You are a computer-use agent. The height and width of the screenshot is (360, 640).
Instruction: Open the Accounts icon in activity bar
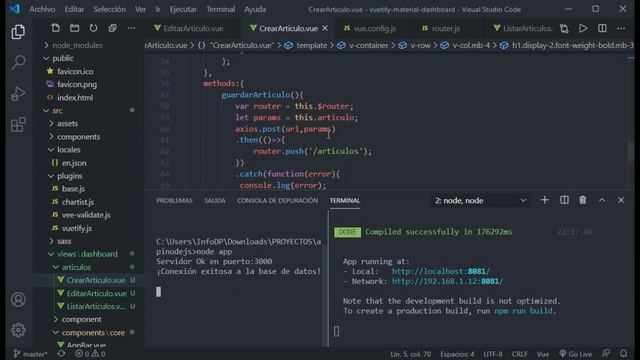coord(18,299)
